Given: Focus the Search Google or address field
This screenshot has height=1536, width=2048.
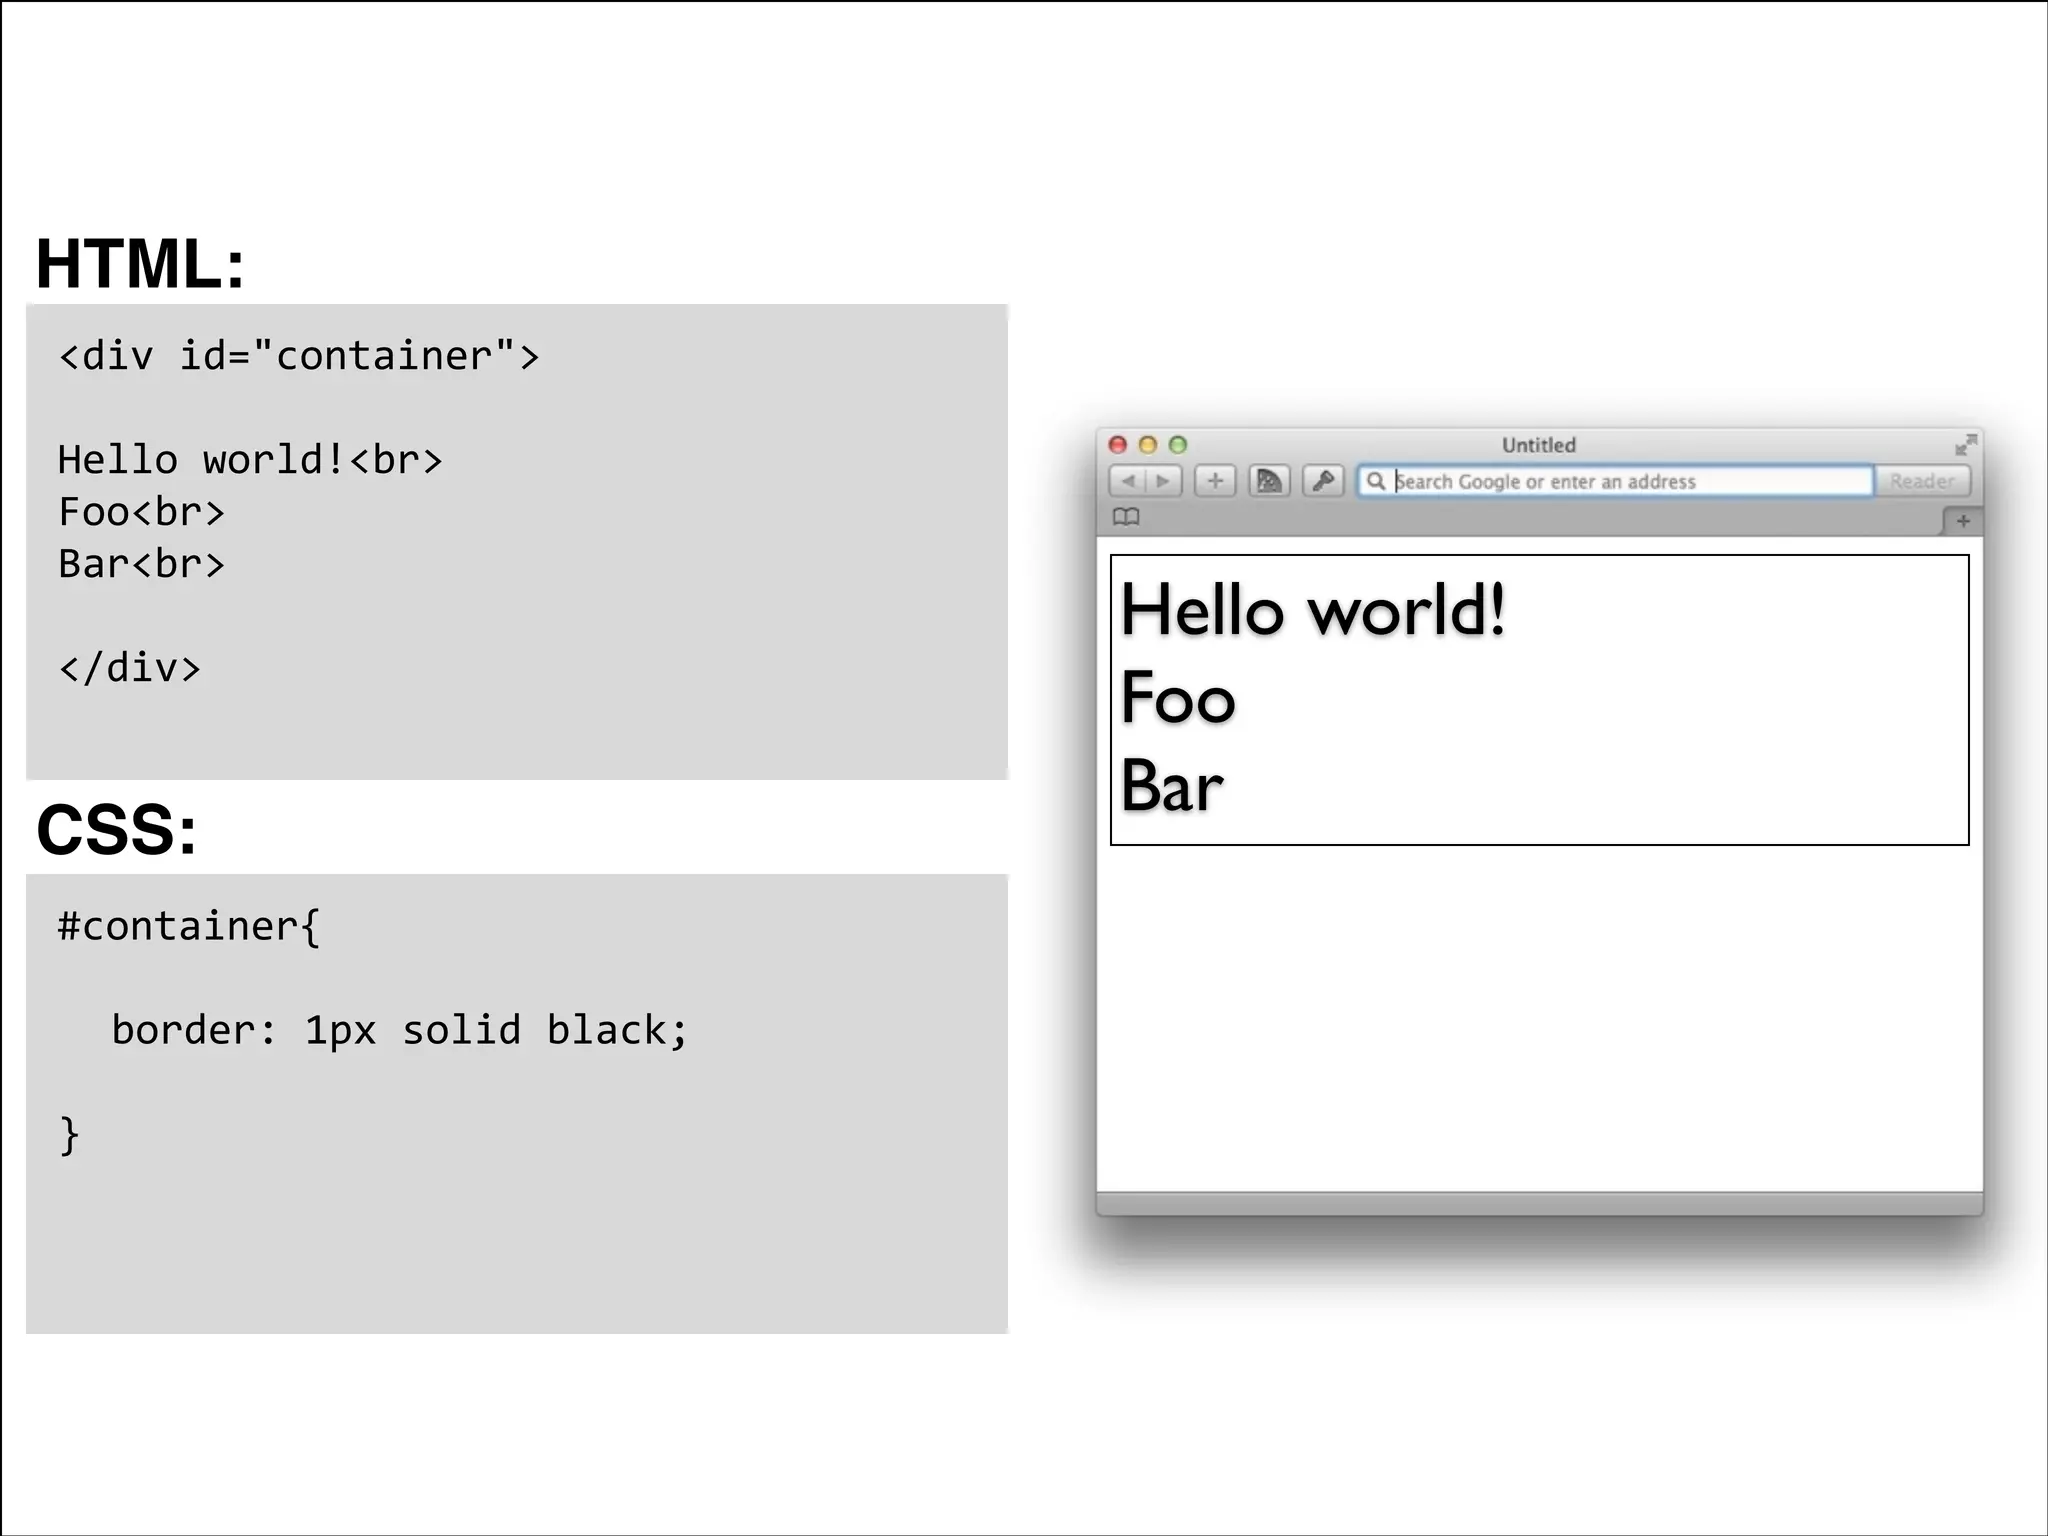Looking at the screenshot, I should (x=1615, y=481).
